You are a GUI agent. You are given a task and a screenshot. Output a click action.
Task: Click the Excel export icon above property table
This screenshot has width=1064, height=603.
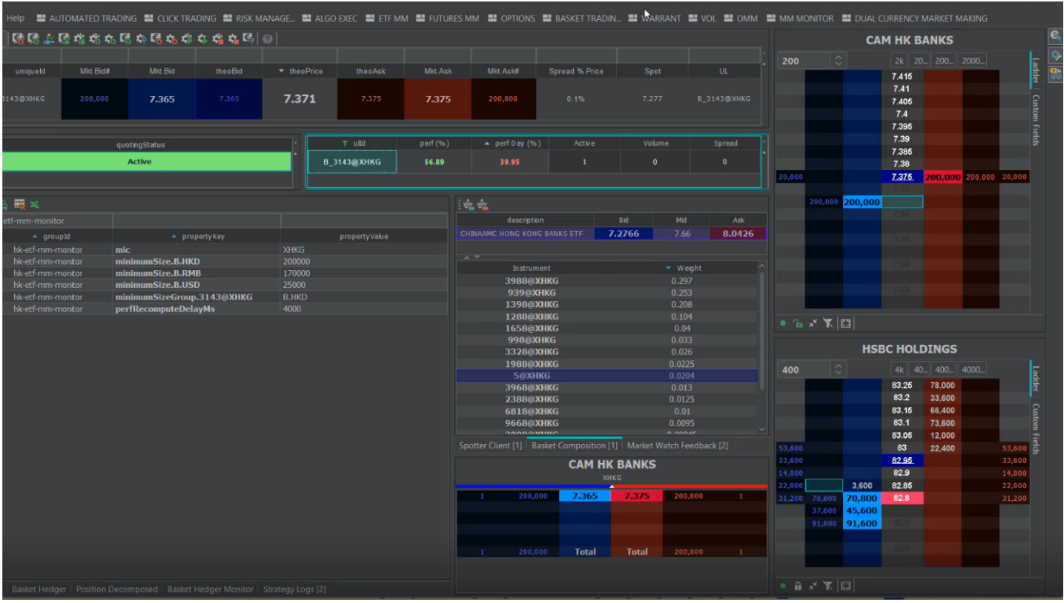(34, 205)
